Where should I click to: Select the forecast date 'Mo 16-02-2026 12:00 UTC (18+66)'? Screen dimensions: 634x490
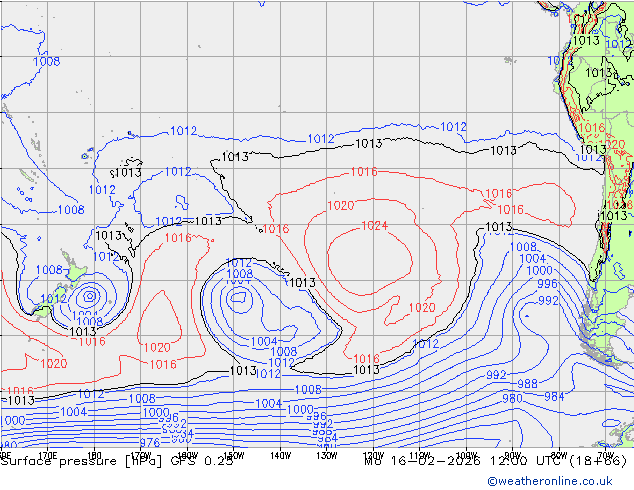pos(495,461)
